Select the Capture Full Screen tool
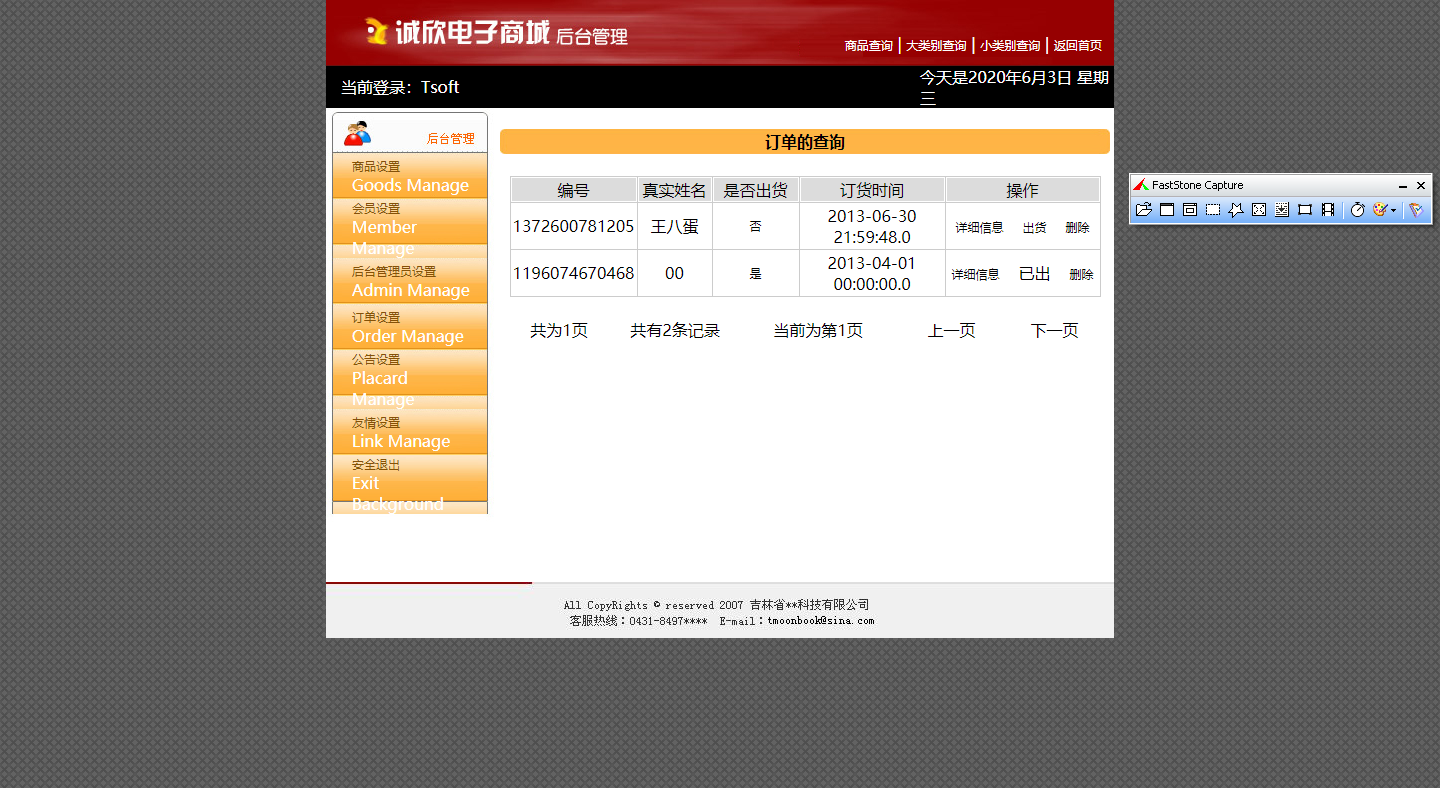Screen dimensions: 1440x788 click(1258, 210)
